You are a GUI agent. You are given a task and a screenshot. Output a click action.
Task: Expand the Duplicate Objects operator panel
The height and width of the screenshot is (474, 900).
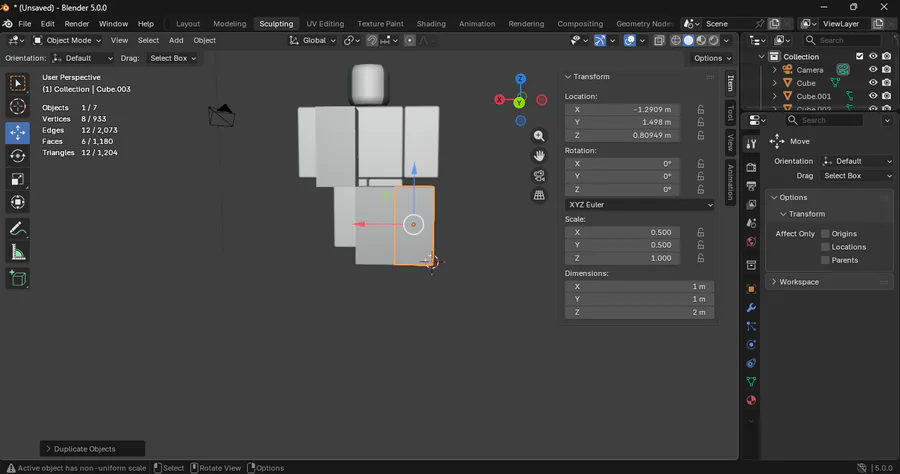84,449
